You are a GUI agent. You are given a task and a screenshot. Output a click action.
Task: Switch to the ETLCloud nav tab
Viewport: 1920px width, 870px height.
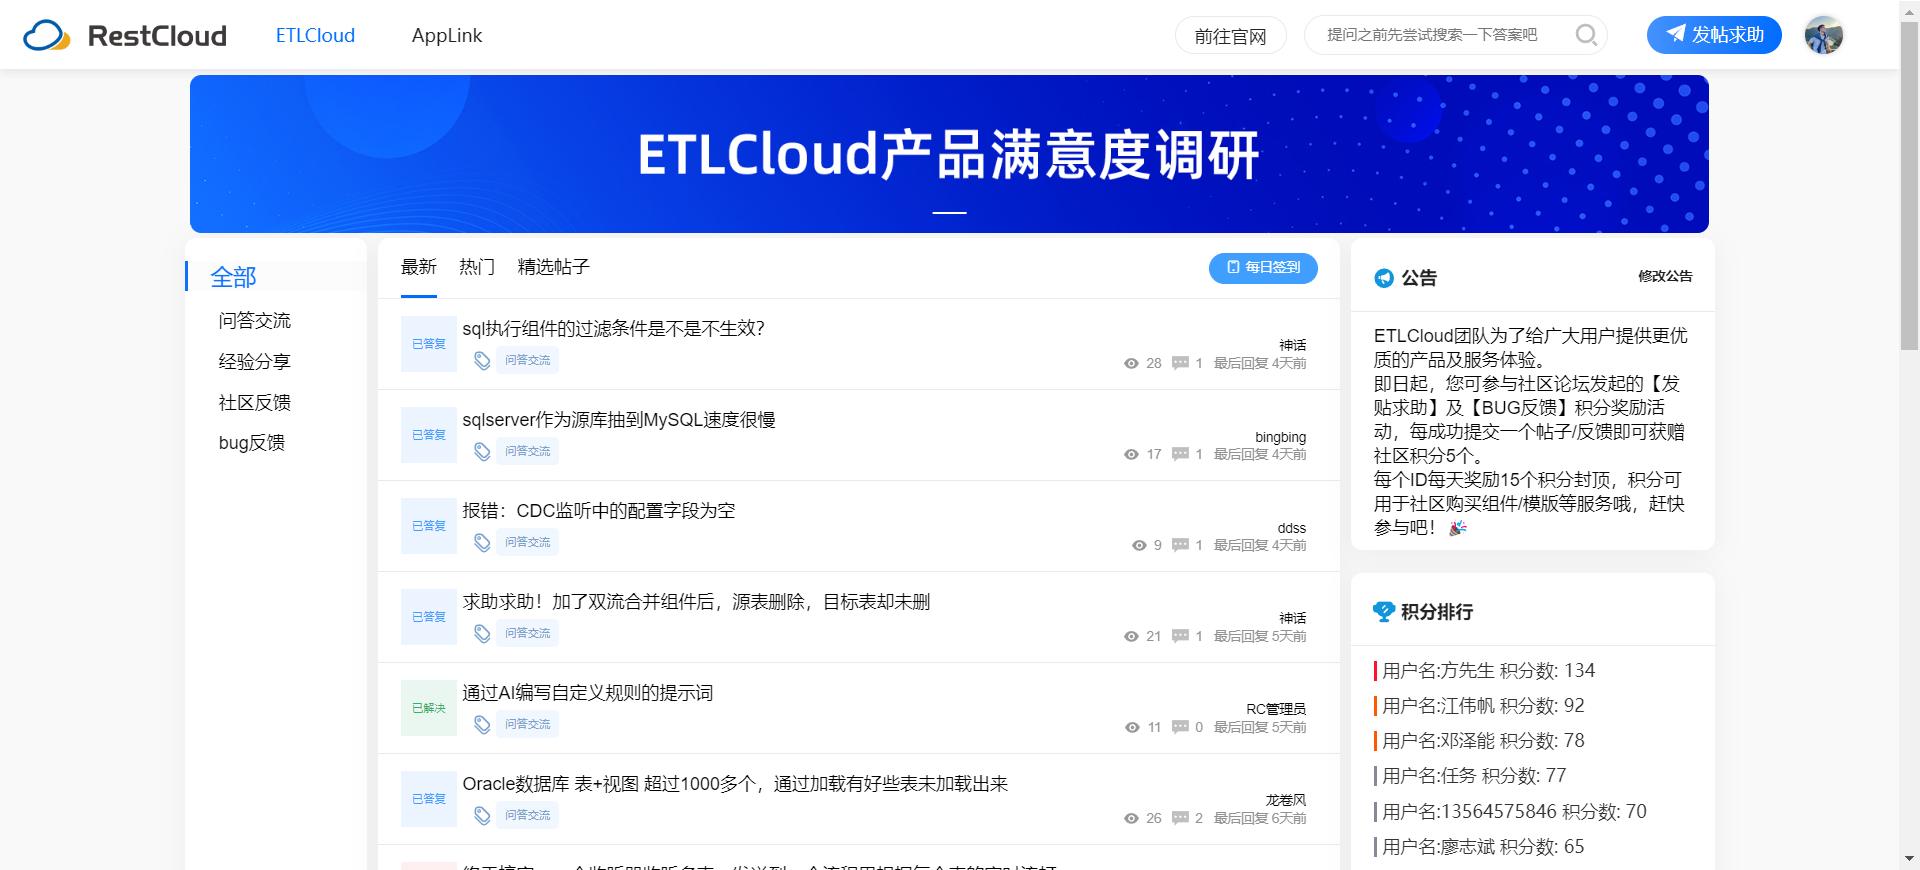click(315, 35)
